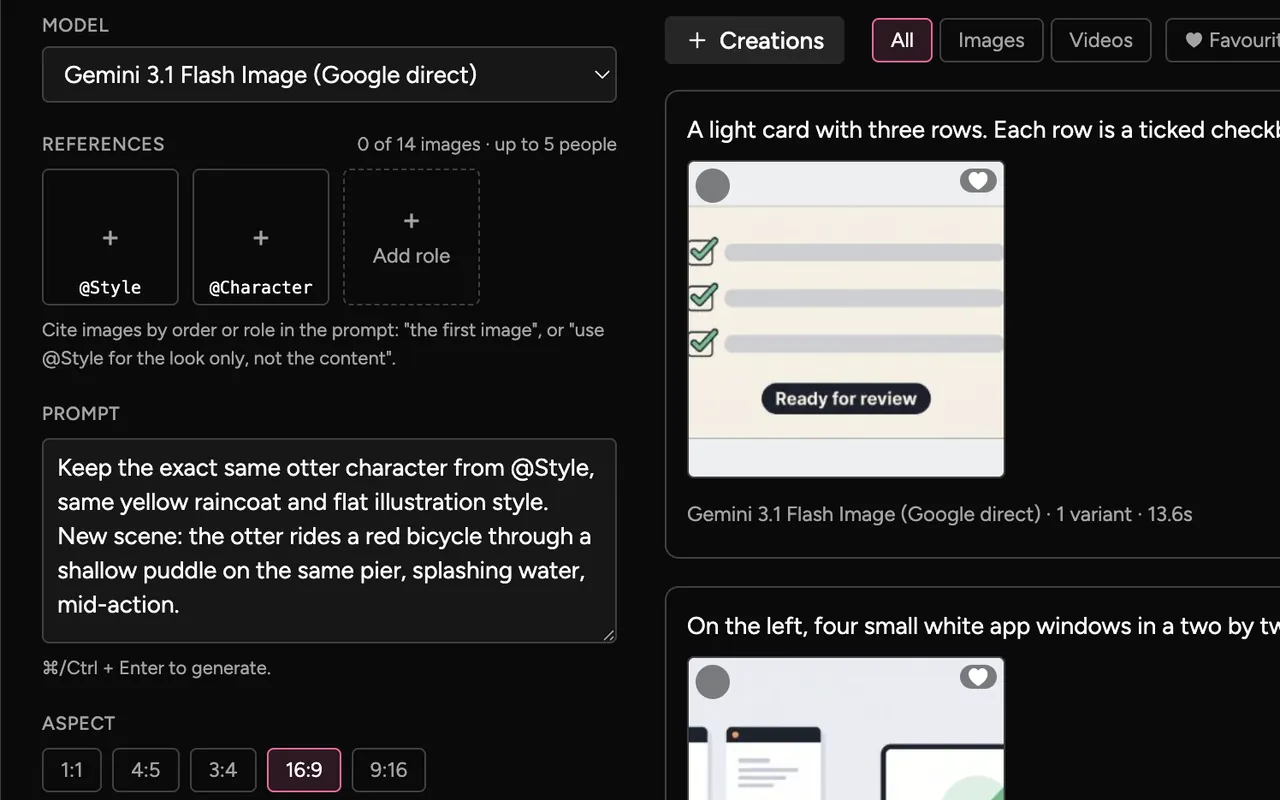Switch to the All filter tab
Screen dimensions: 1280x800
tap(902, 40)
